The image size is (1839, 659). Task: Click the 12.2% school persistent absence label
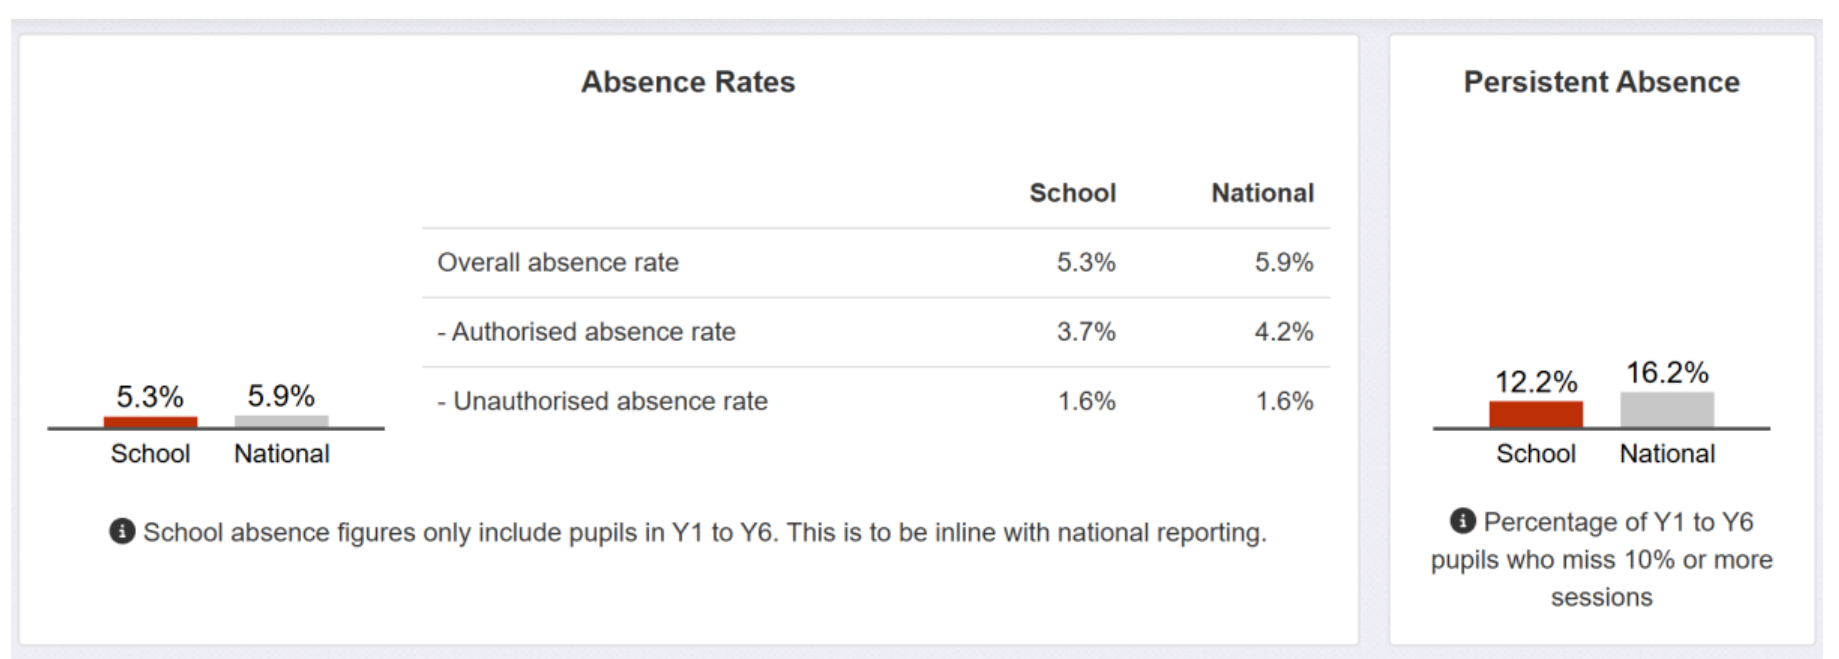1535,382
